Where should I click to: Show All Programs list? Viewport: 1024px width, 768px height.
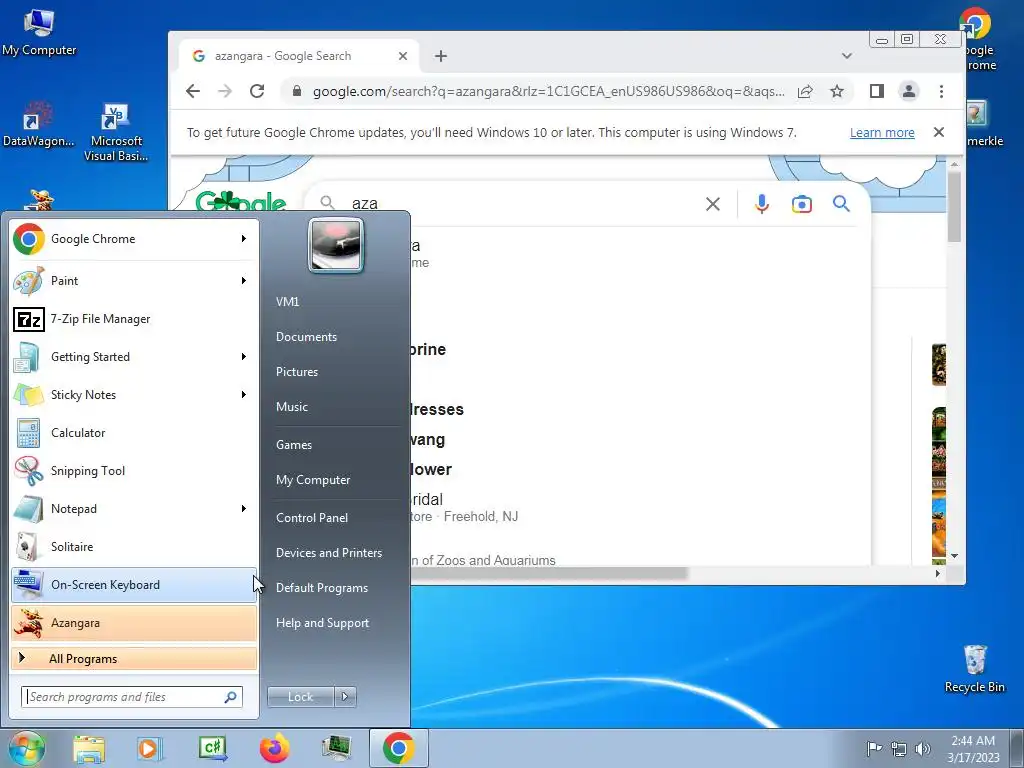pos(134,658)
